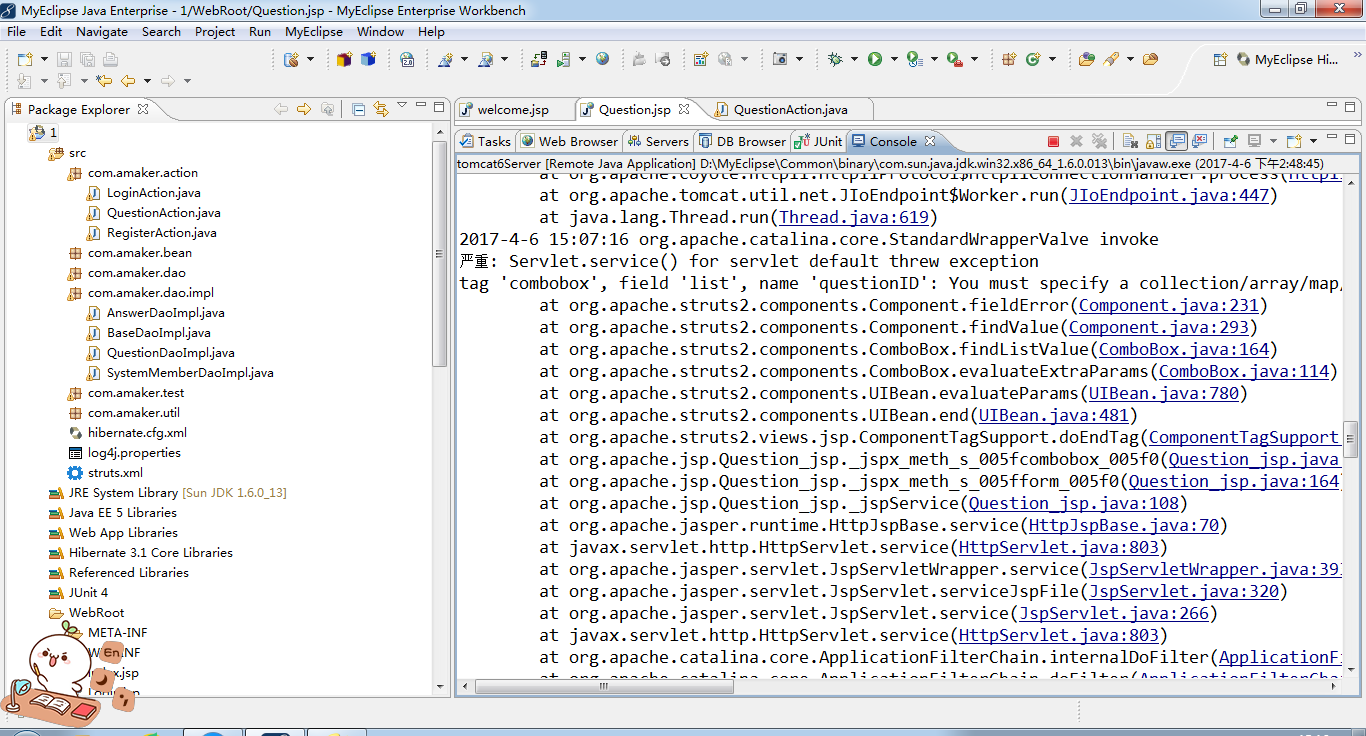Click the Open Perspective icon
This screenshot has width=1366, height=736.
(x=1219, y=59)
